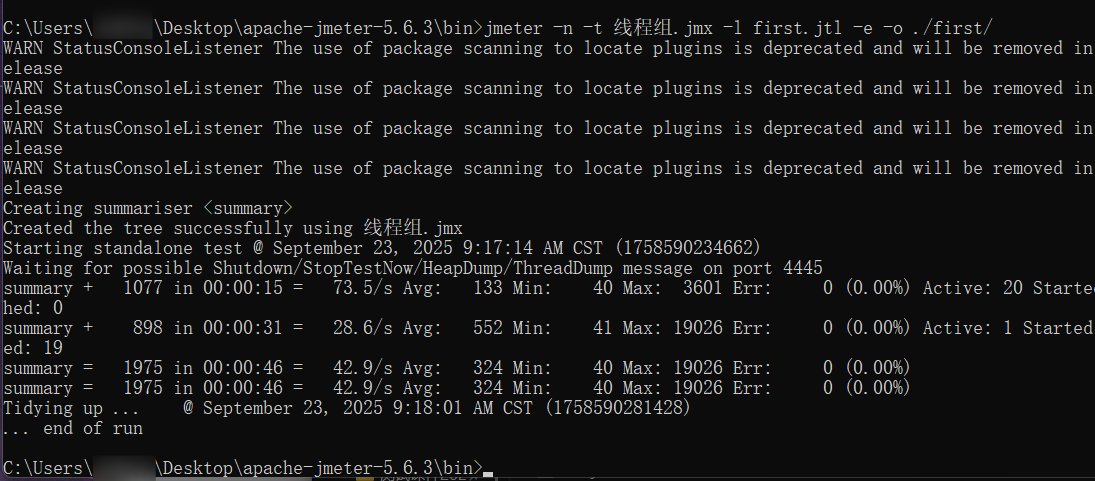The width and height of the screenshot is (1095, 481).
Task: Click 'Tidying up ...' line
Action: [x=347, y=408]
